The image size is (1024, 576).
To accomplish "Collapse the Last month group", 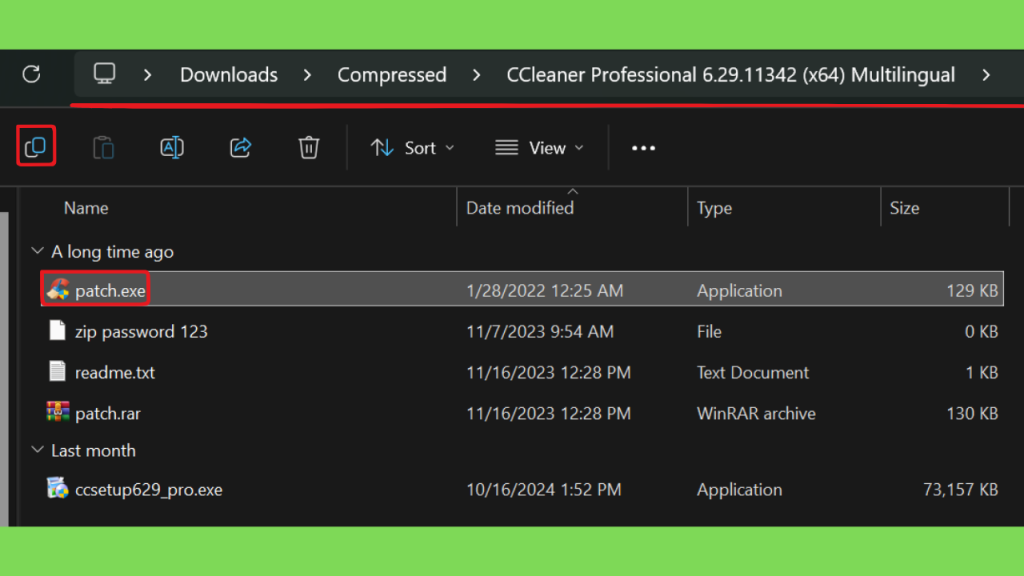I will click(38, 450).
